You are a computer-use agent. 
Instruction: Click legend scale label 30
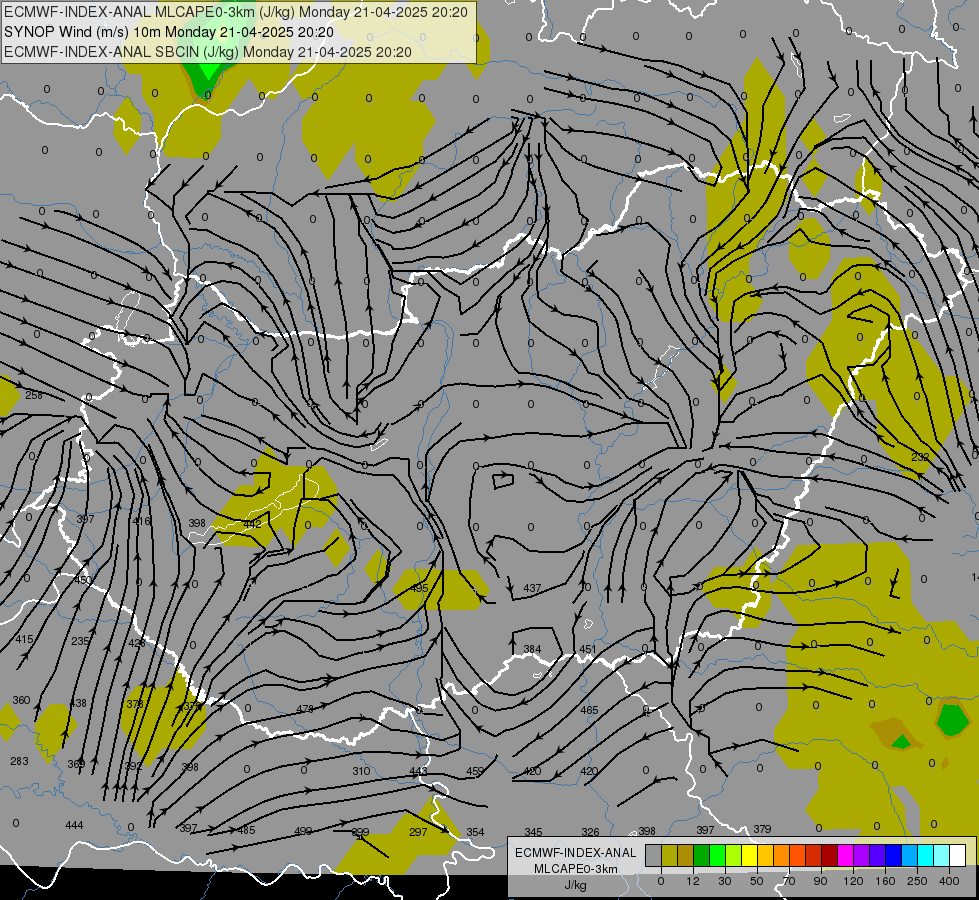coord(724,881)
